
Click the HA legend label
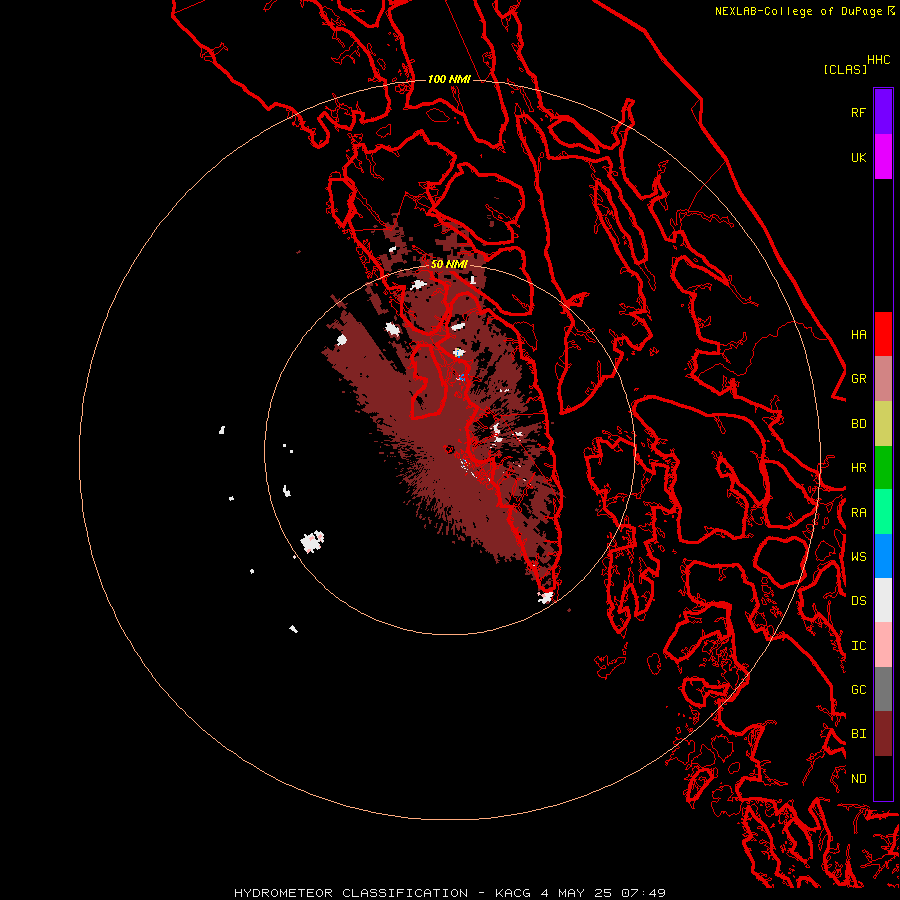(858, 335)
